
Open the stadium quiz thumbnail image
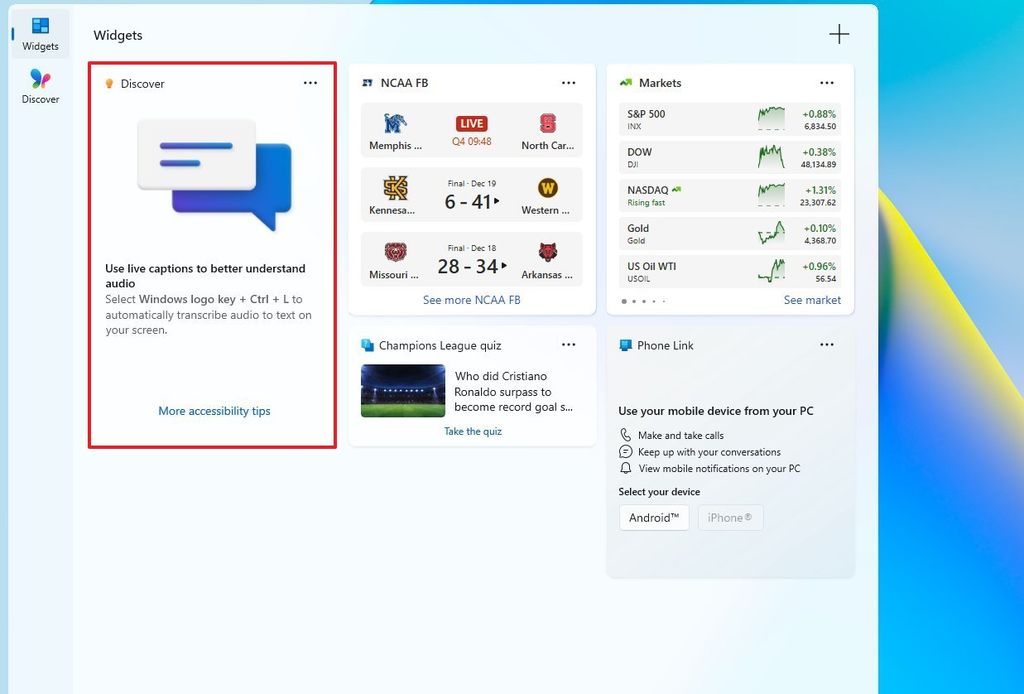[x=403, y=390]
